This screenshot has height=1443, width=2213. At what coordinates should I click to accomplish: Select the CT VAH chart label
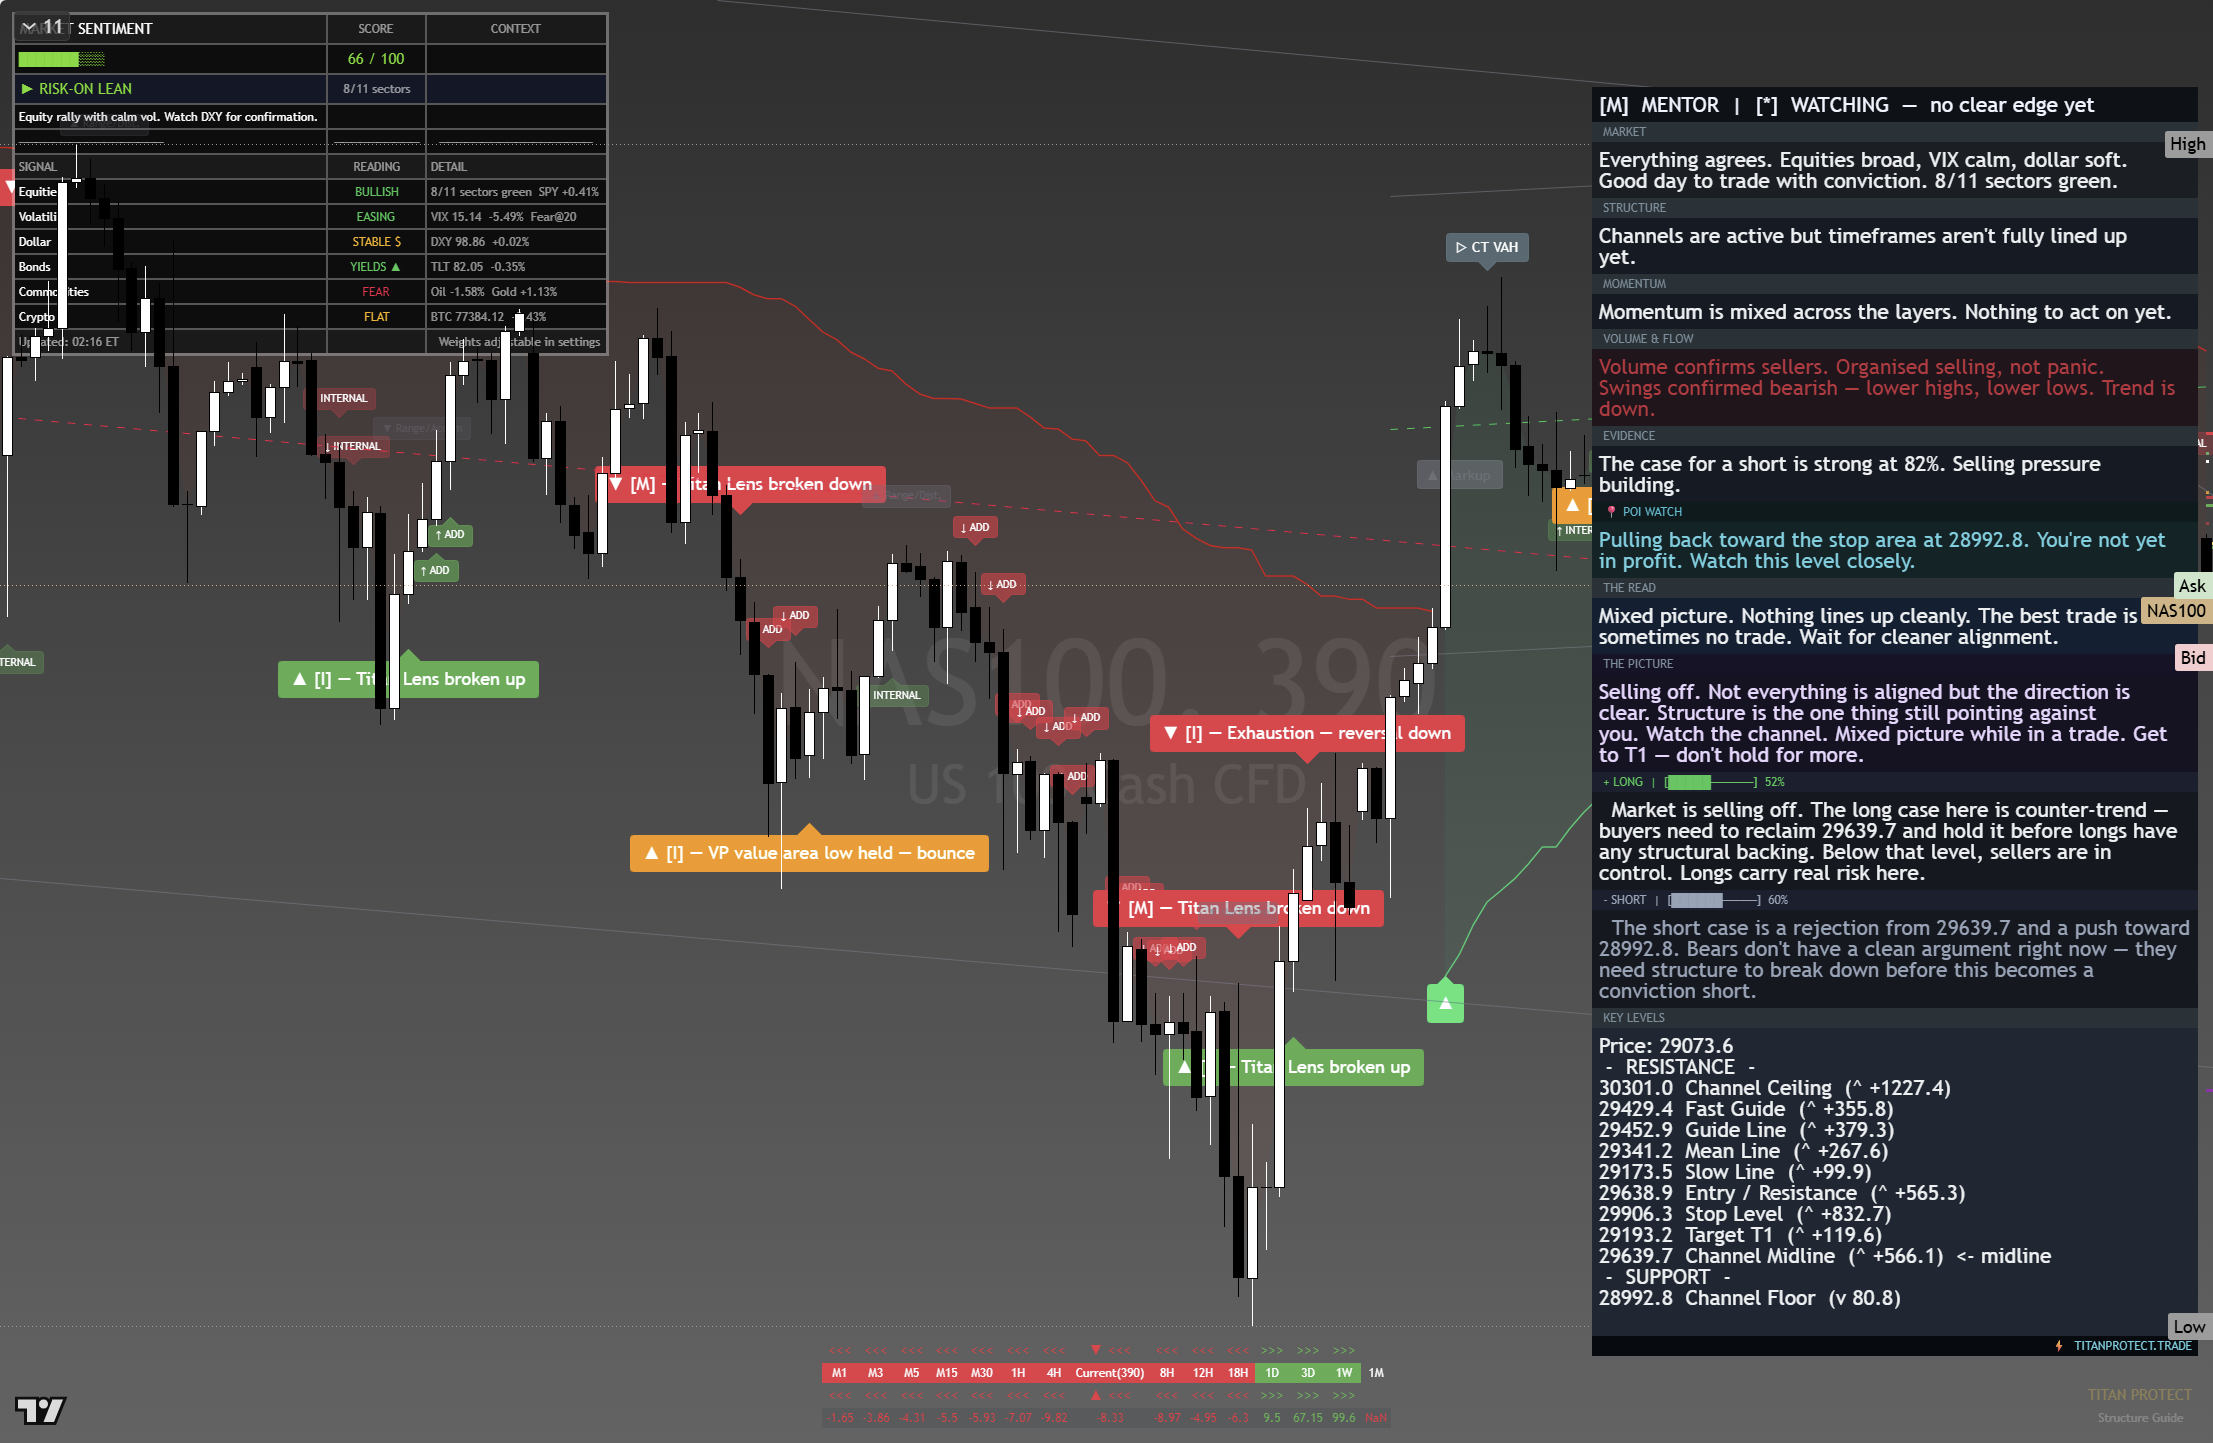coord(1487,247)
